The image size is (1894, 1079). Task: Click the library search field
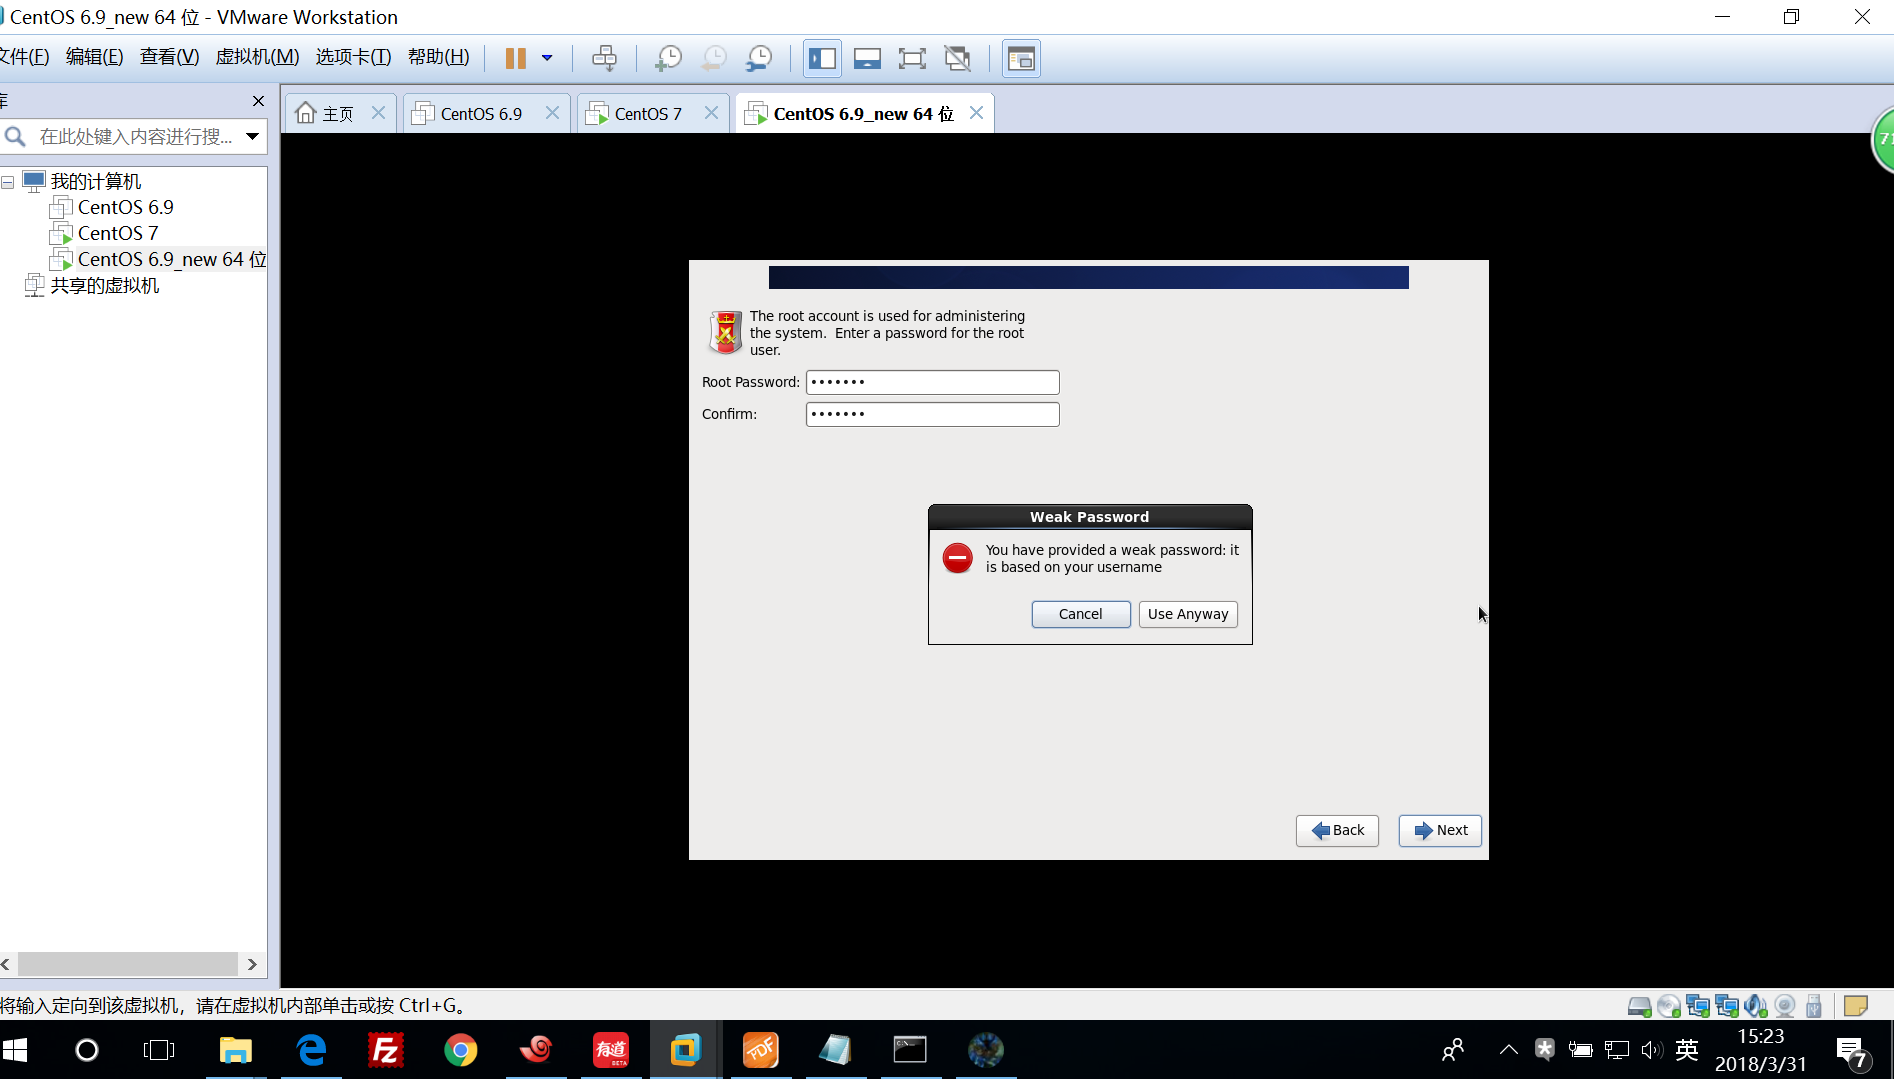point(135,137)
